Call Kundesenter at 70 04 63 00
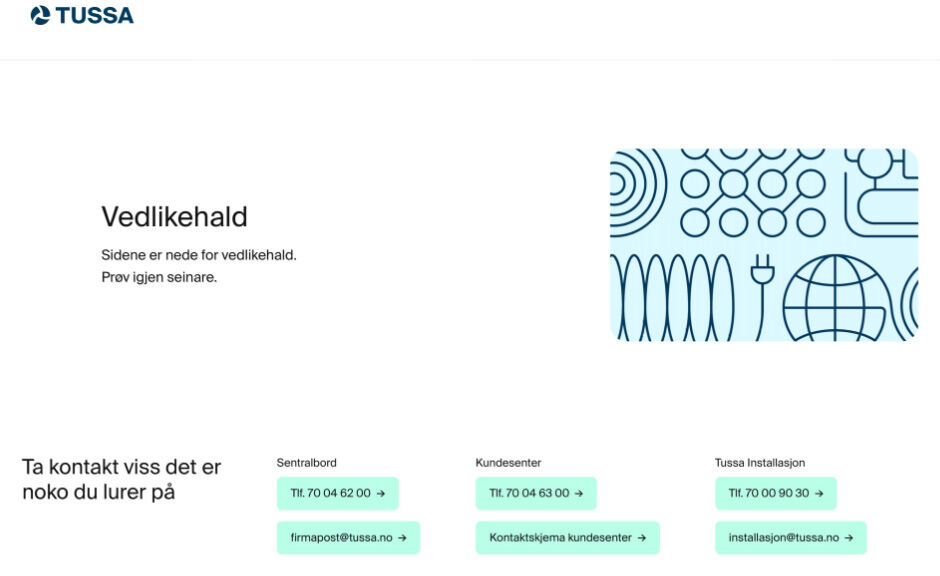940x576 pixels. point(536,493)
